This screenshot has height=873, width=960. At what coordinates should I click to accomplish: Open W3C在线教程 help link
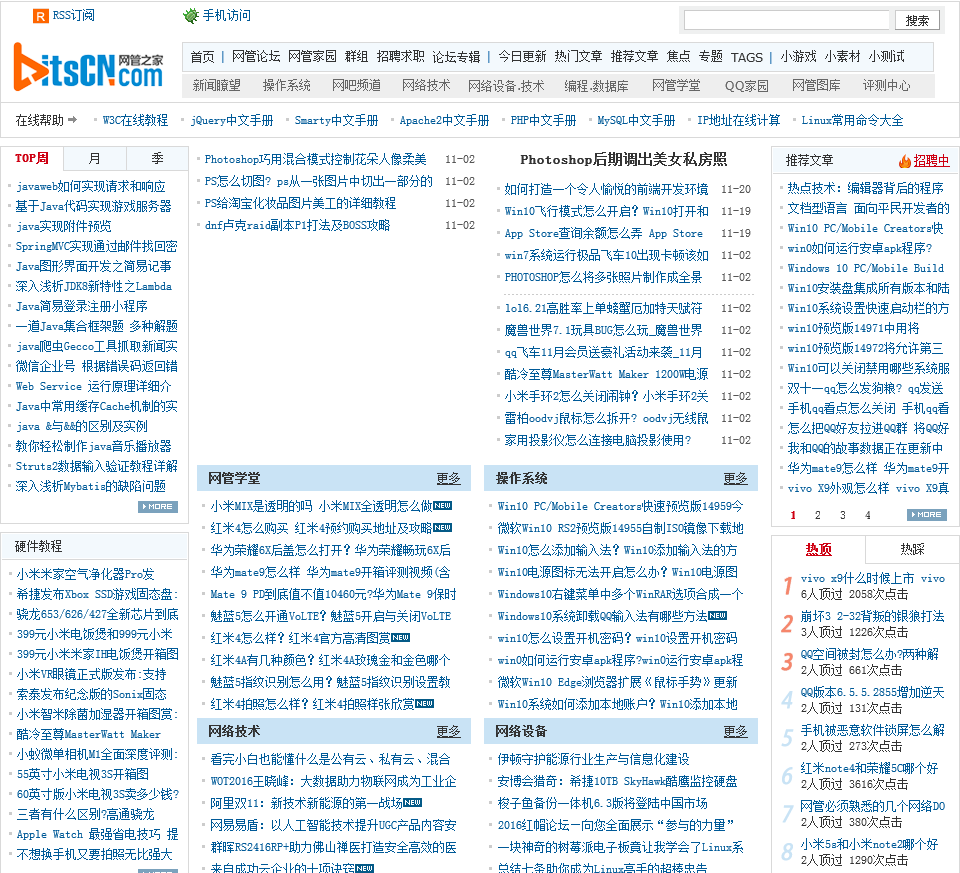(x=135, y=121)
